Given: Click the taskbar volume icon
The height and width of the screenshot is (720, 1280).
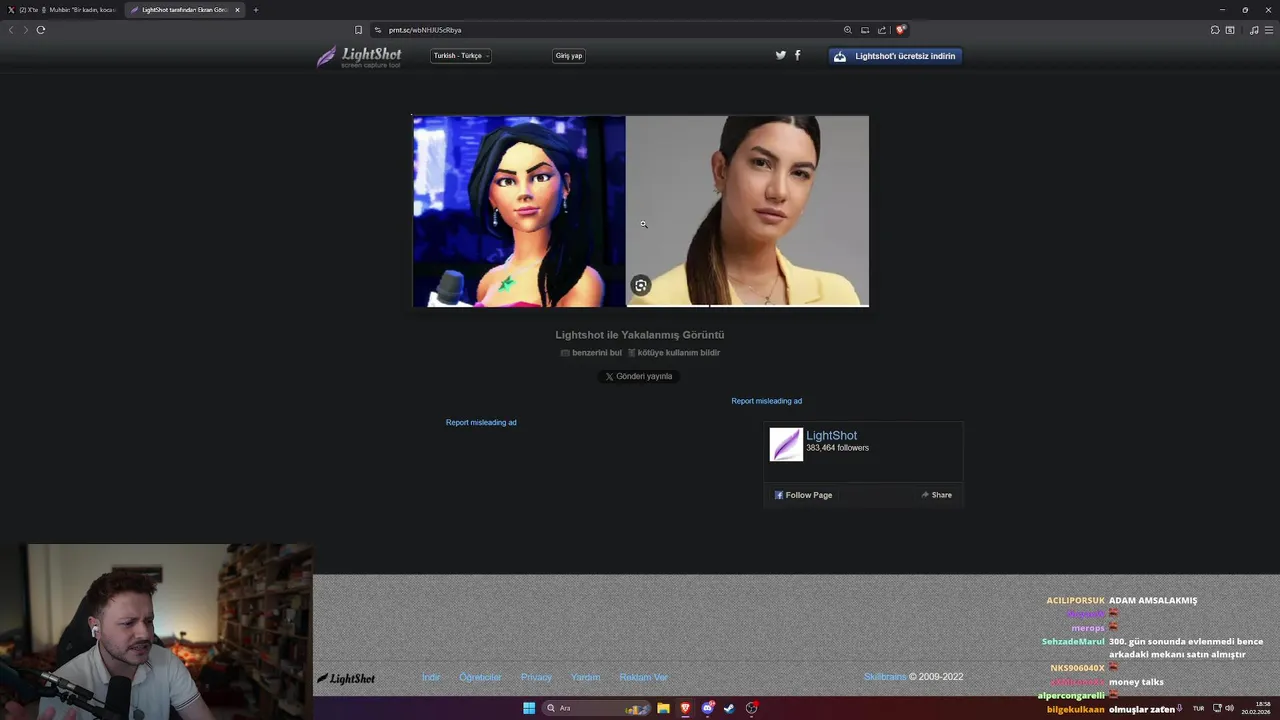Looking at the screenshot, I should click(1229, 708).
